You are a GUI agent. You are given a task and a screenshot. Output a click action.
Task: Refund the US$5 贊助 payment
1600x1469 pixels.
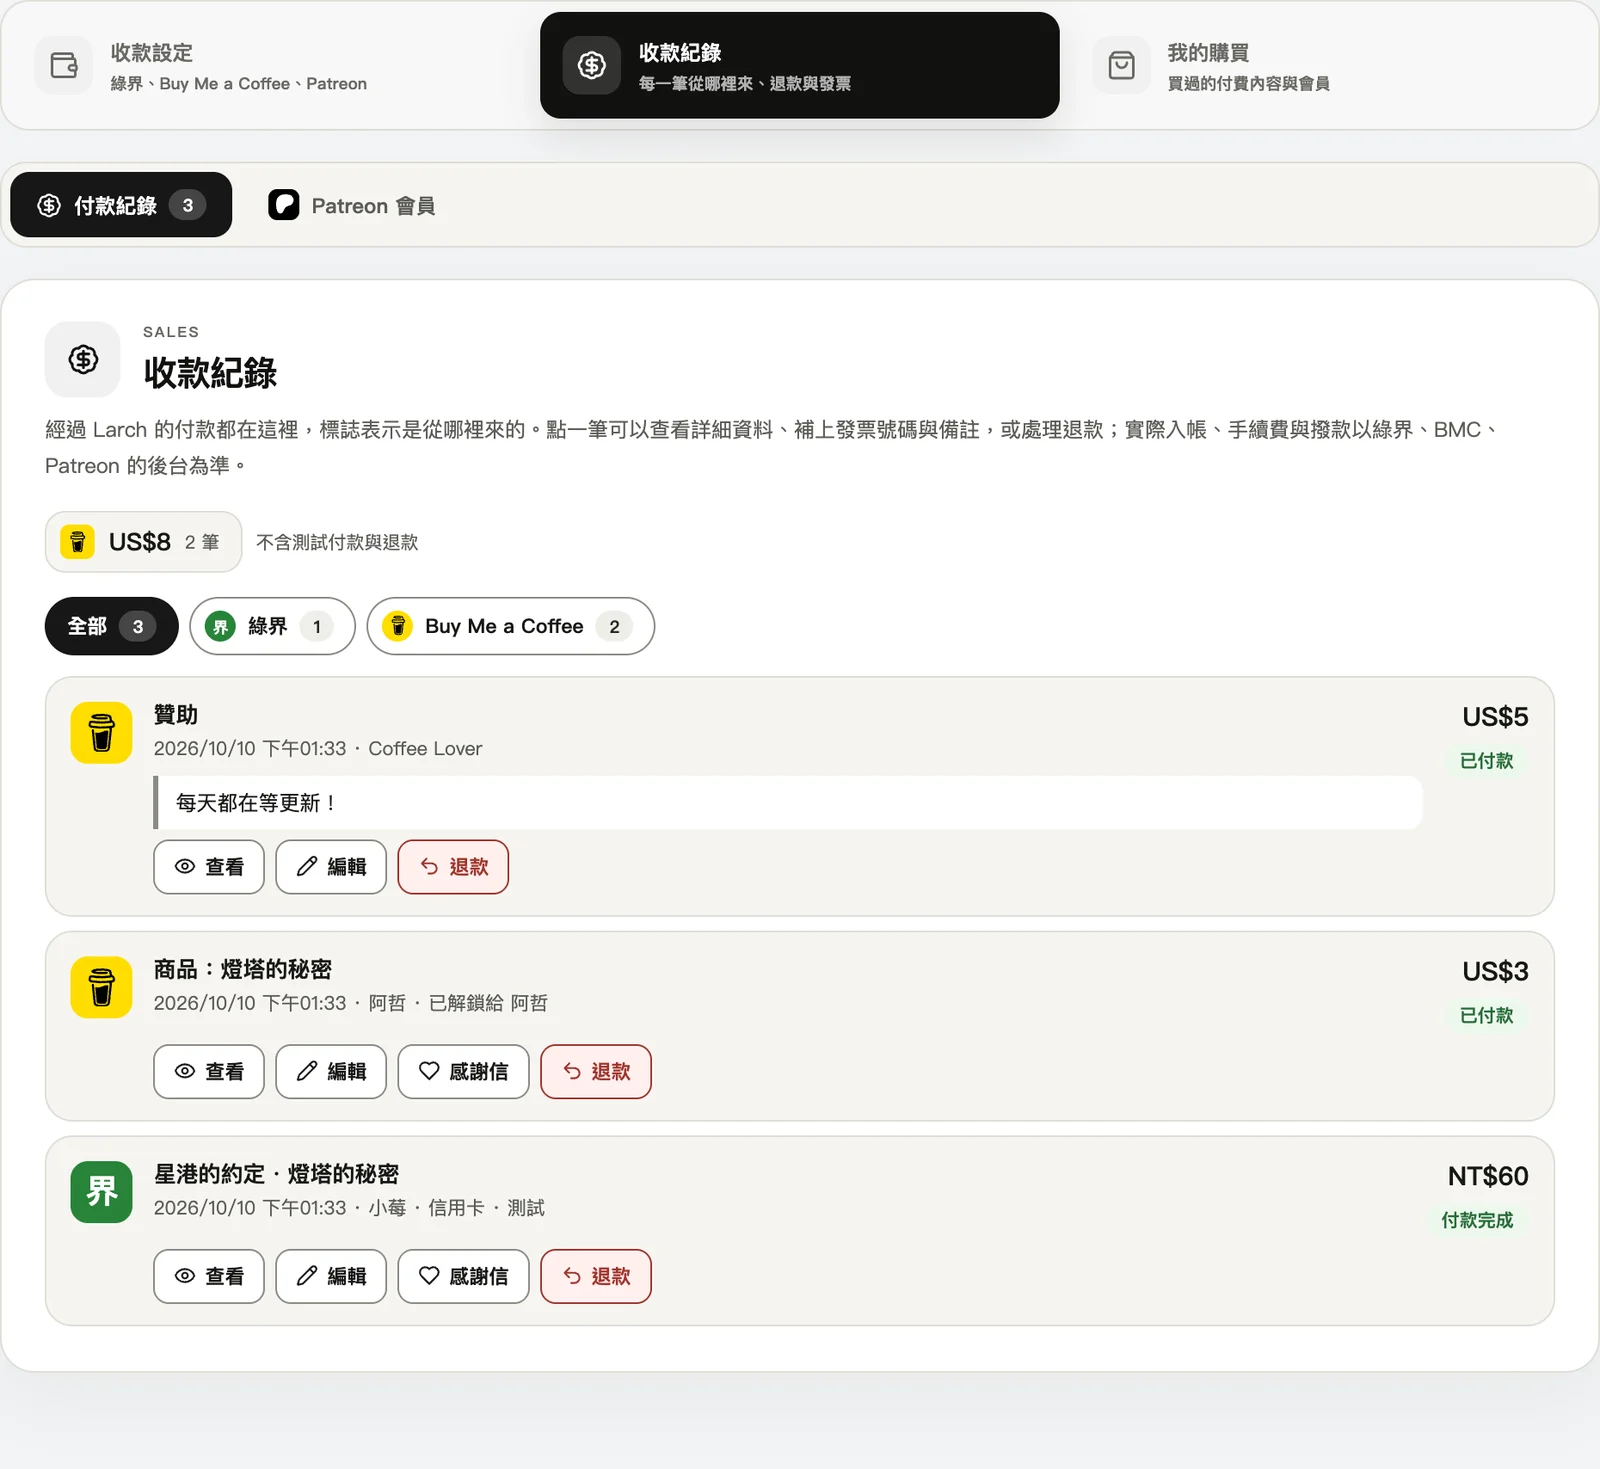pos(453,867)
